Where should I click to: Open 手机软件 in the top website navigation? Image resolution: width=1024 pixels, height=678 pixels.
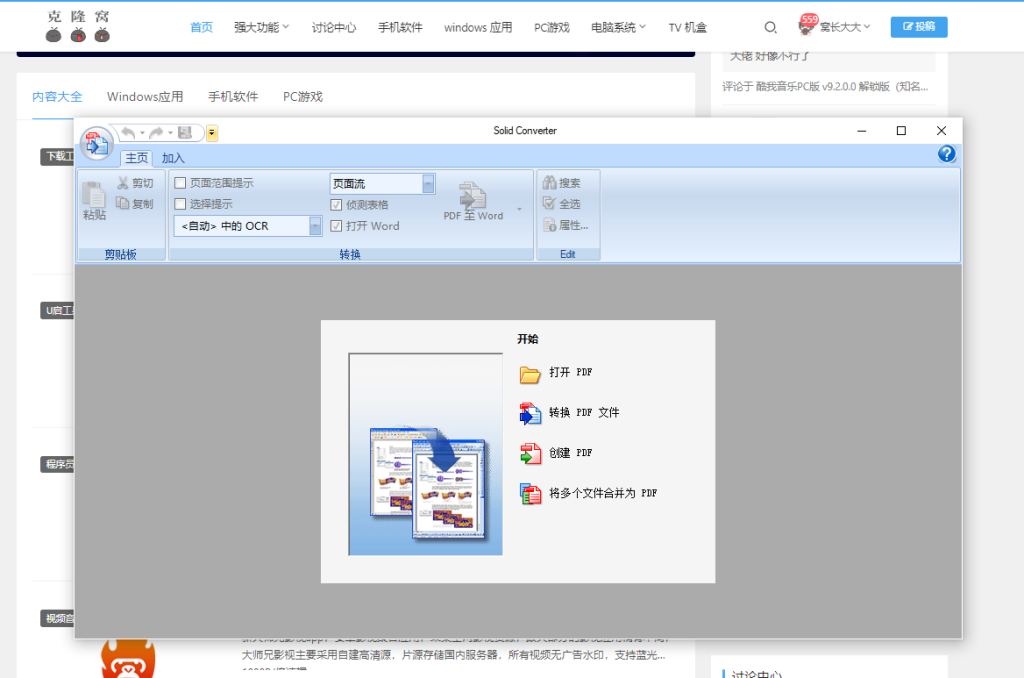click(x=400, y=27)
